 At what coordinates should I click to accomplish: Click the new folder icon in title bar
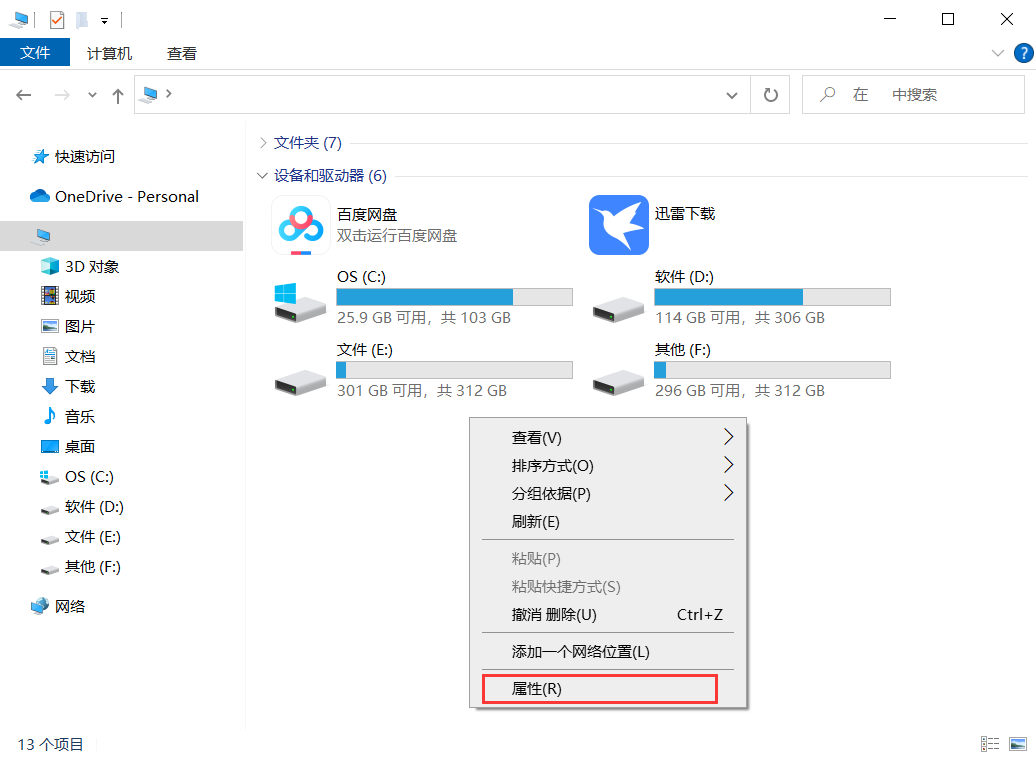83,20
